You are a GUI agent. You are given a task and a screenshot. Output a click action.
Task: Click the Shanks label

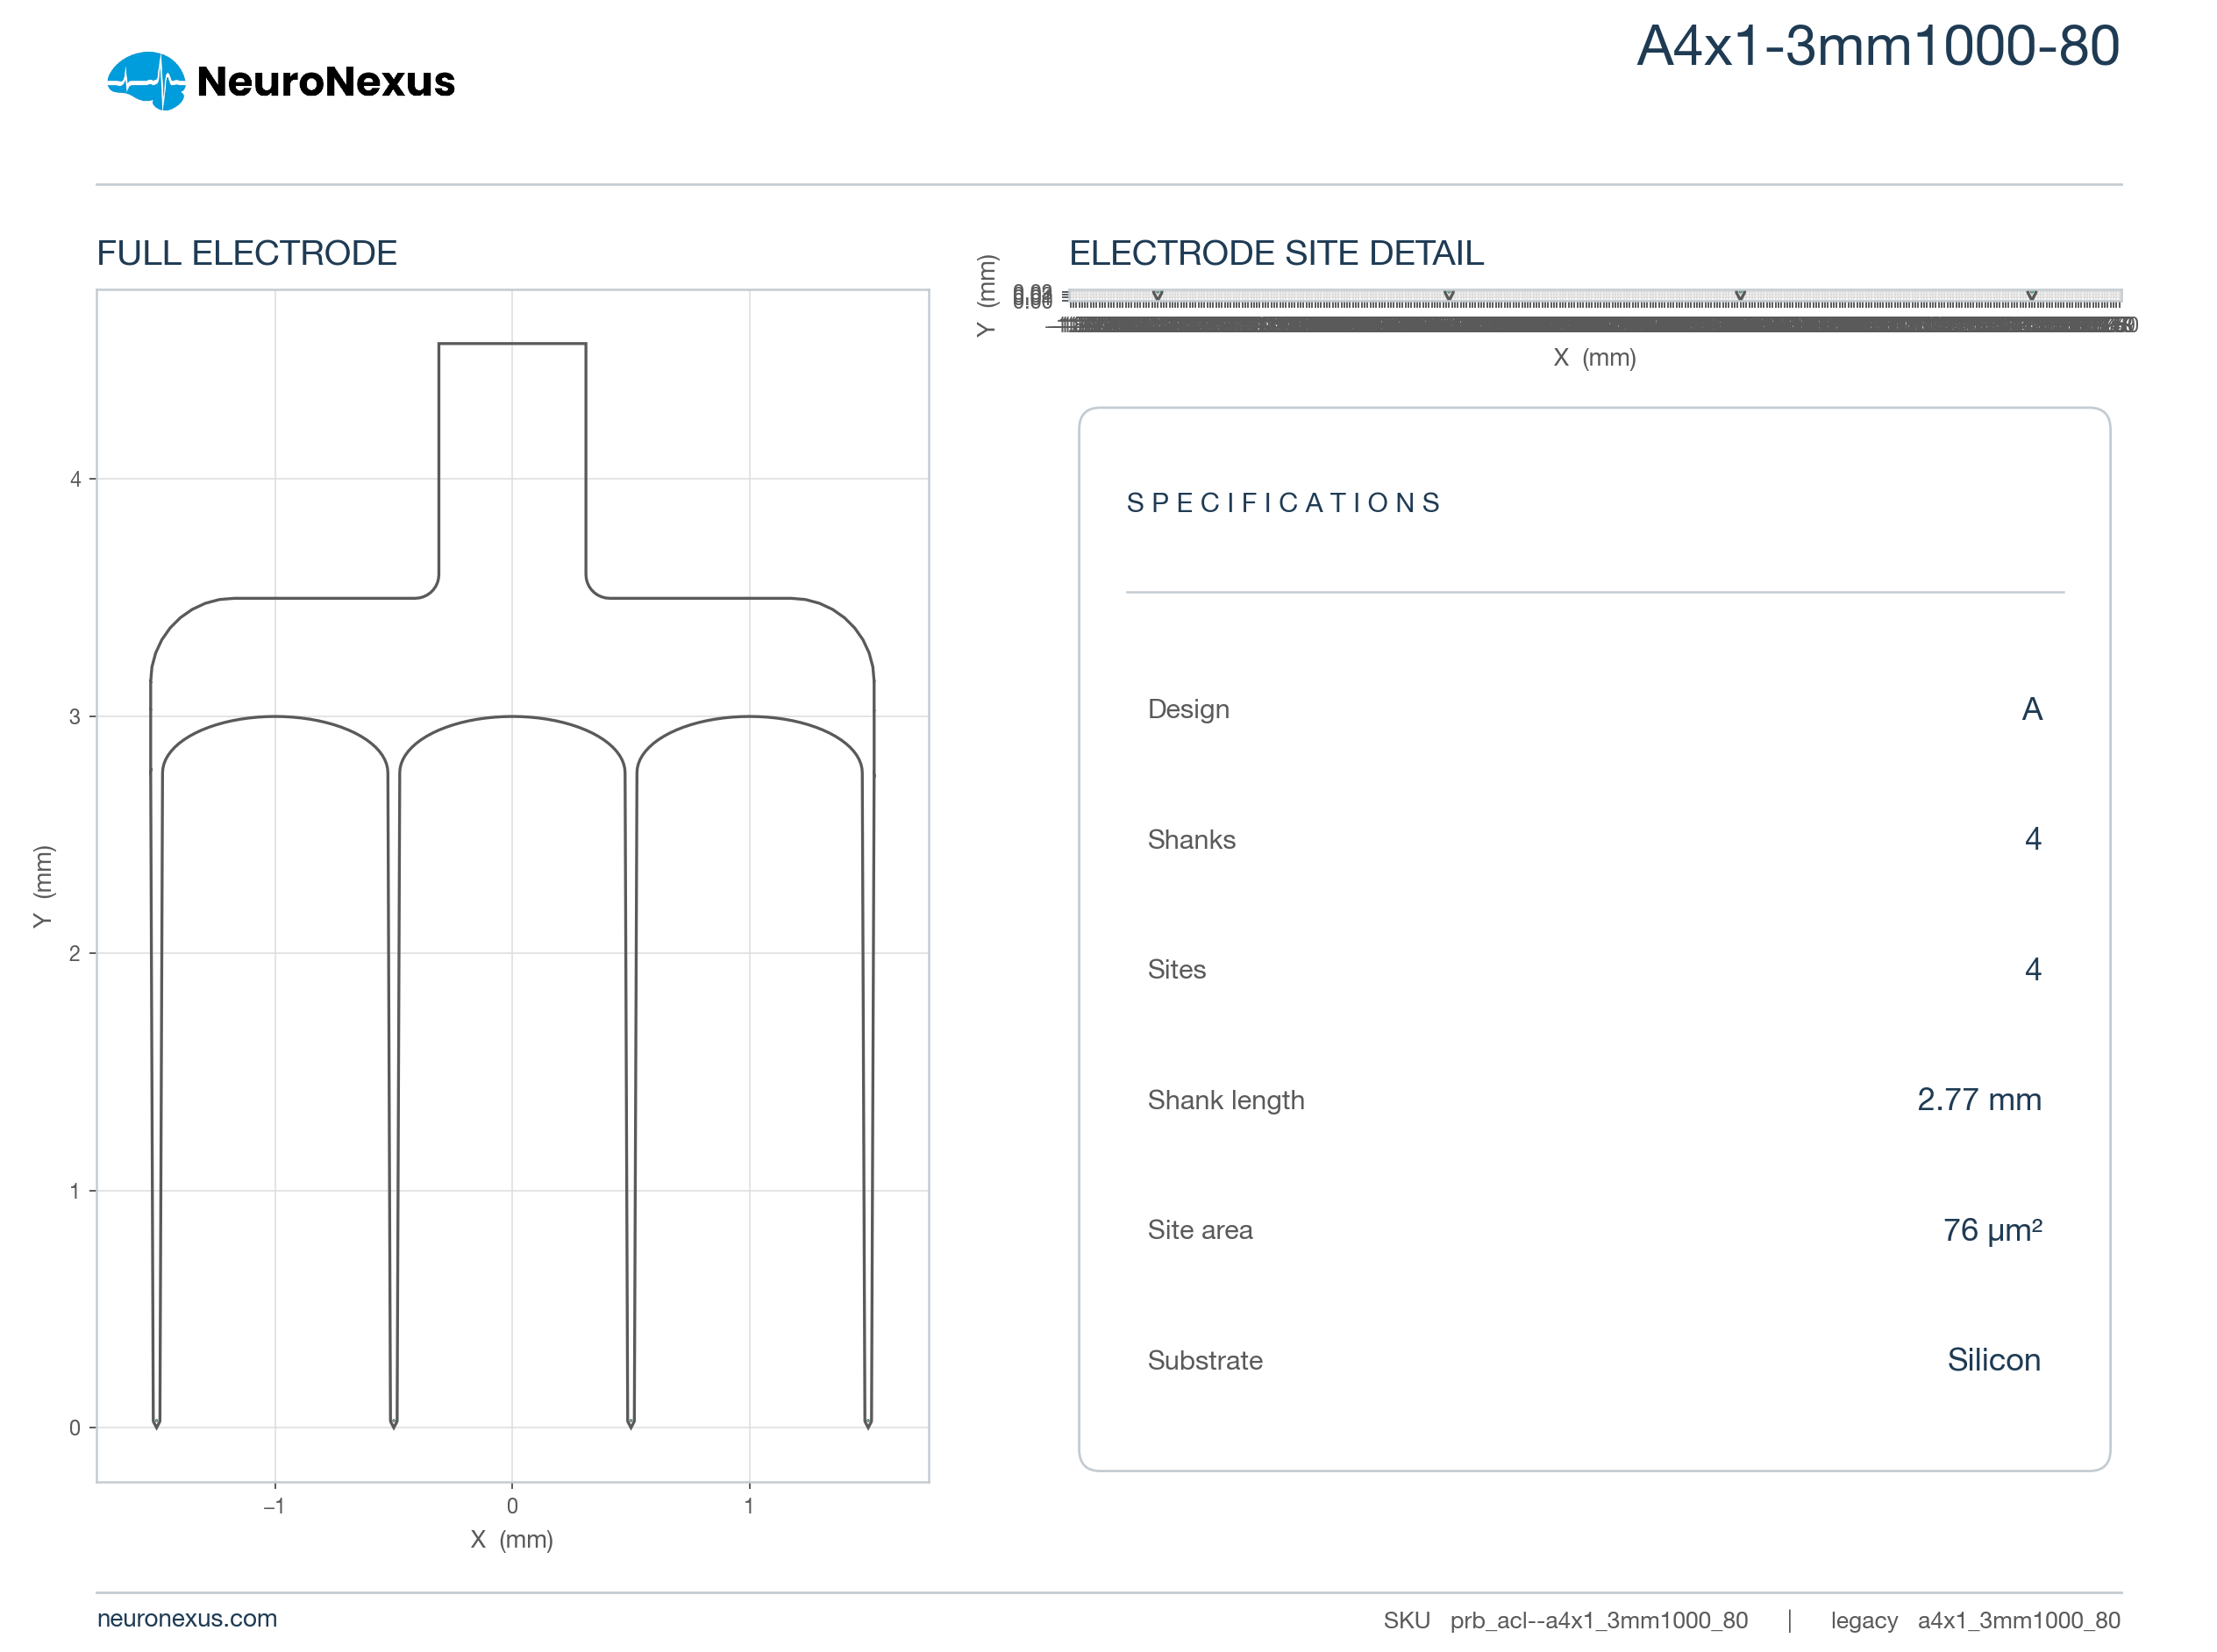tap(1191, 840)
